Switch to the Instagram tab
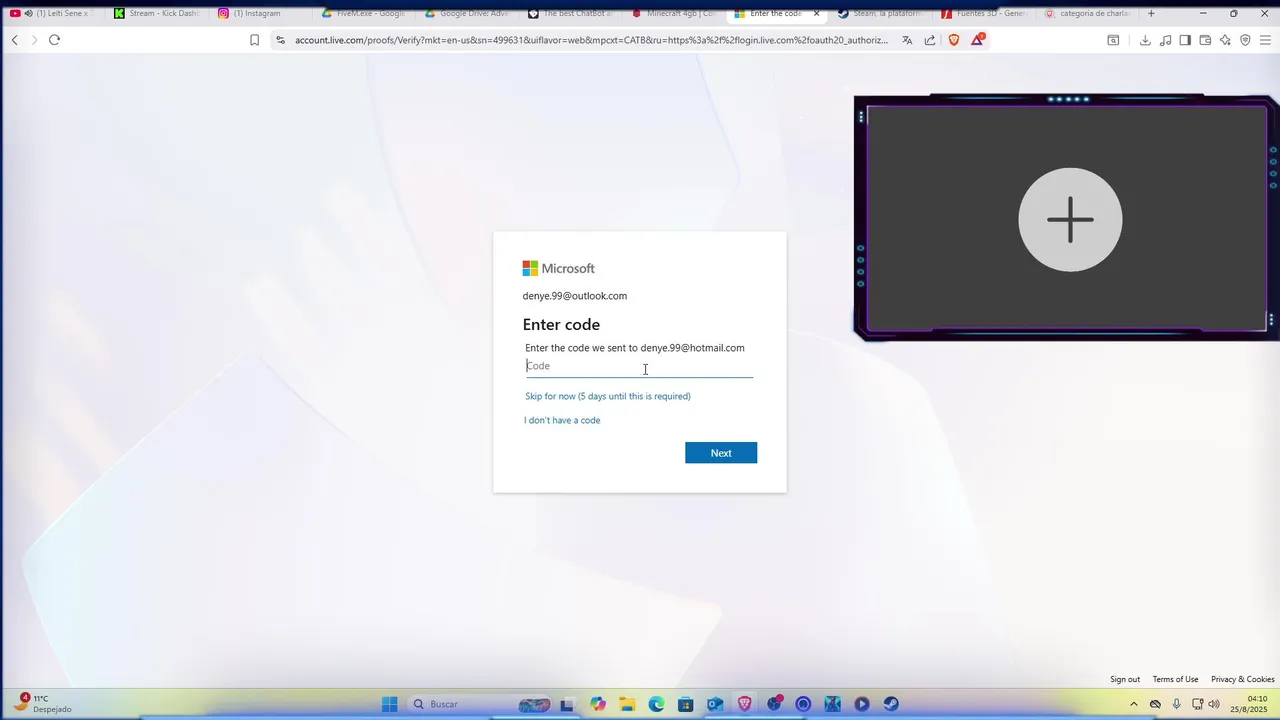 pos(260,13)
